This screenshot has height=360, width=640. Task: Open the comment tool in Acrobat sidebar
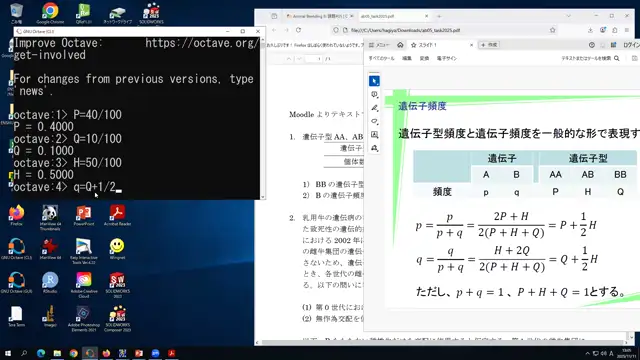point(374,95)
